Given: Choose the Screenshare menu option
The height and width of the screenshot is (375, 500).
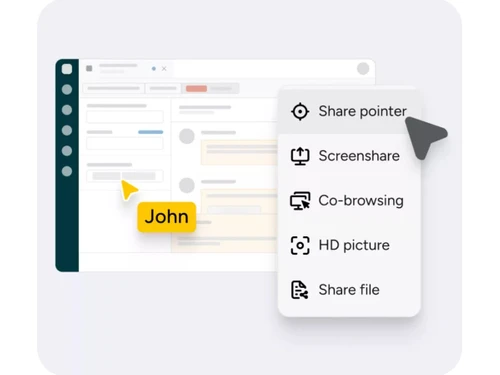Looking at the screenshot, I should coord(349,156).
